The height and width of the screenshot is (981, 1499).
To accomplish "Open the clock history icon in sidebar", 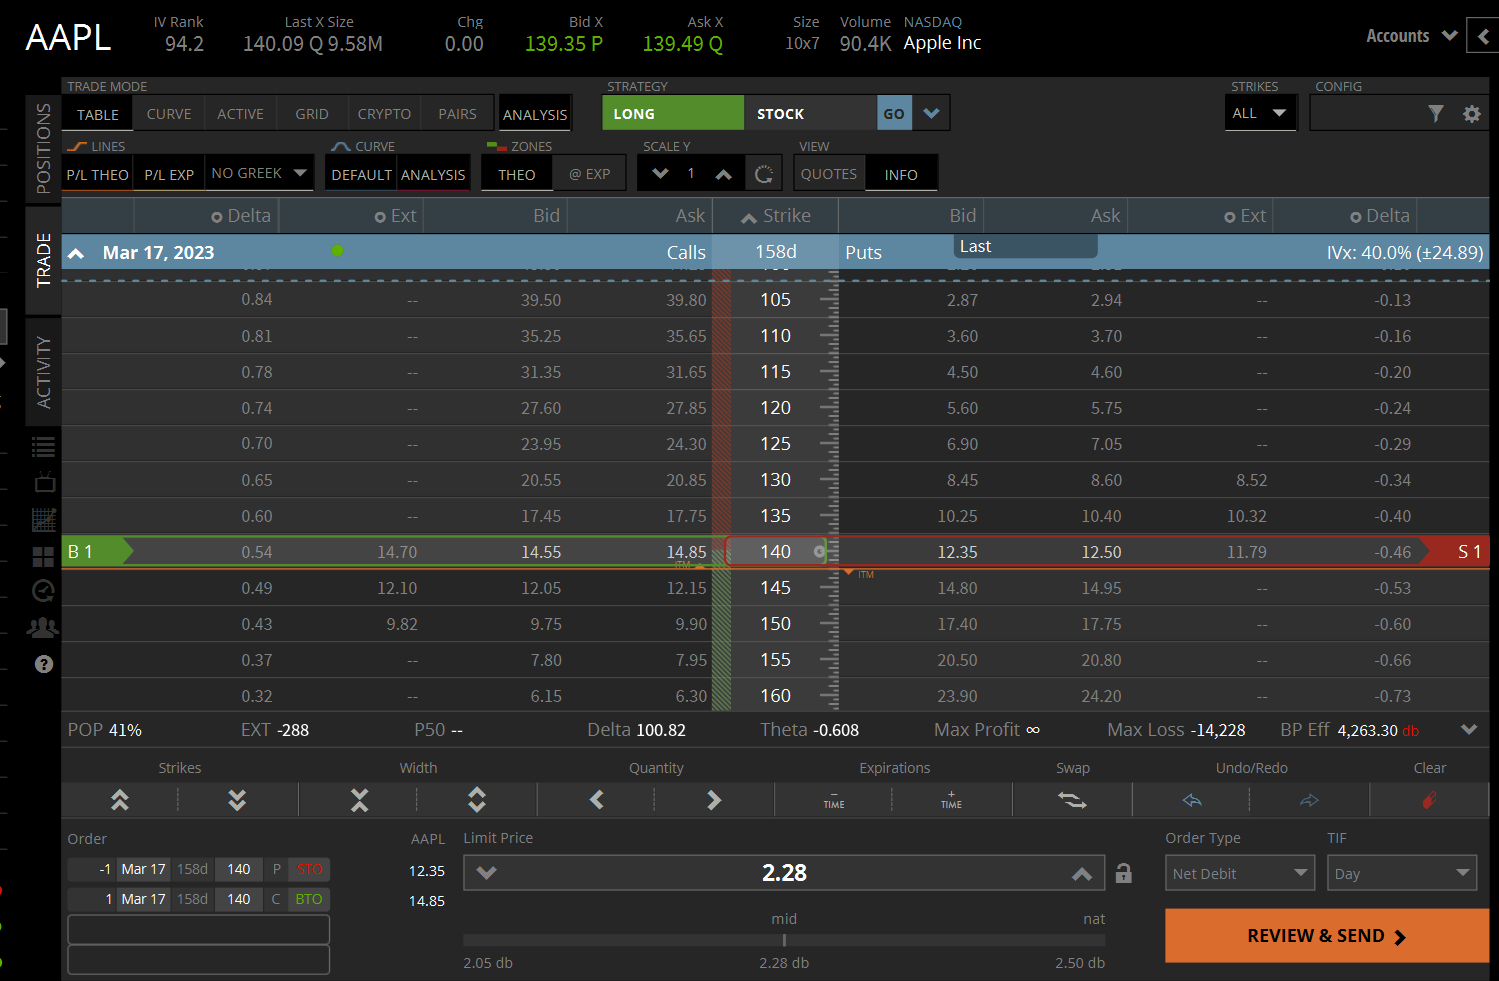I will point(44,591).
